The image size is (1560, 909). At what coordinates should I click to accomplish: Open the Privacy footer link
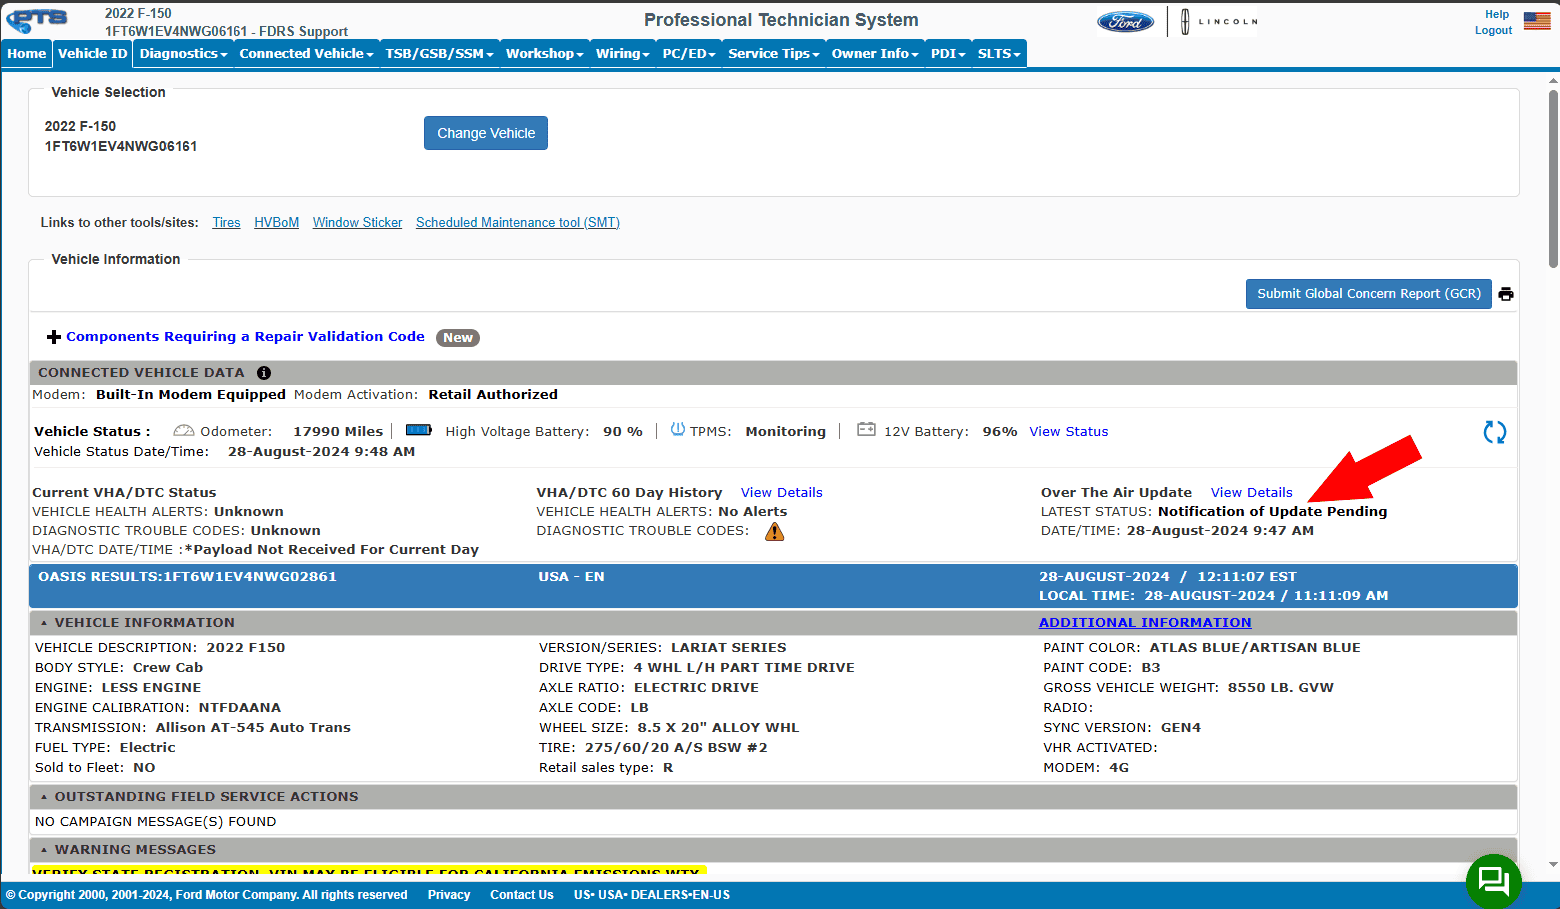tap(449, 895)
